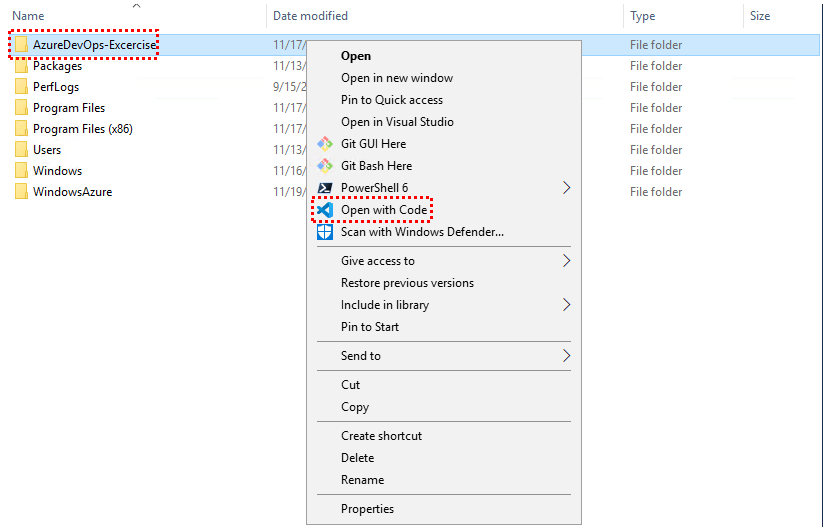The width and height of the screenshot is (827, 532).
Task: Sort by the Date modified column header
Action: (310, 16)
